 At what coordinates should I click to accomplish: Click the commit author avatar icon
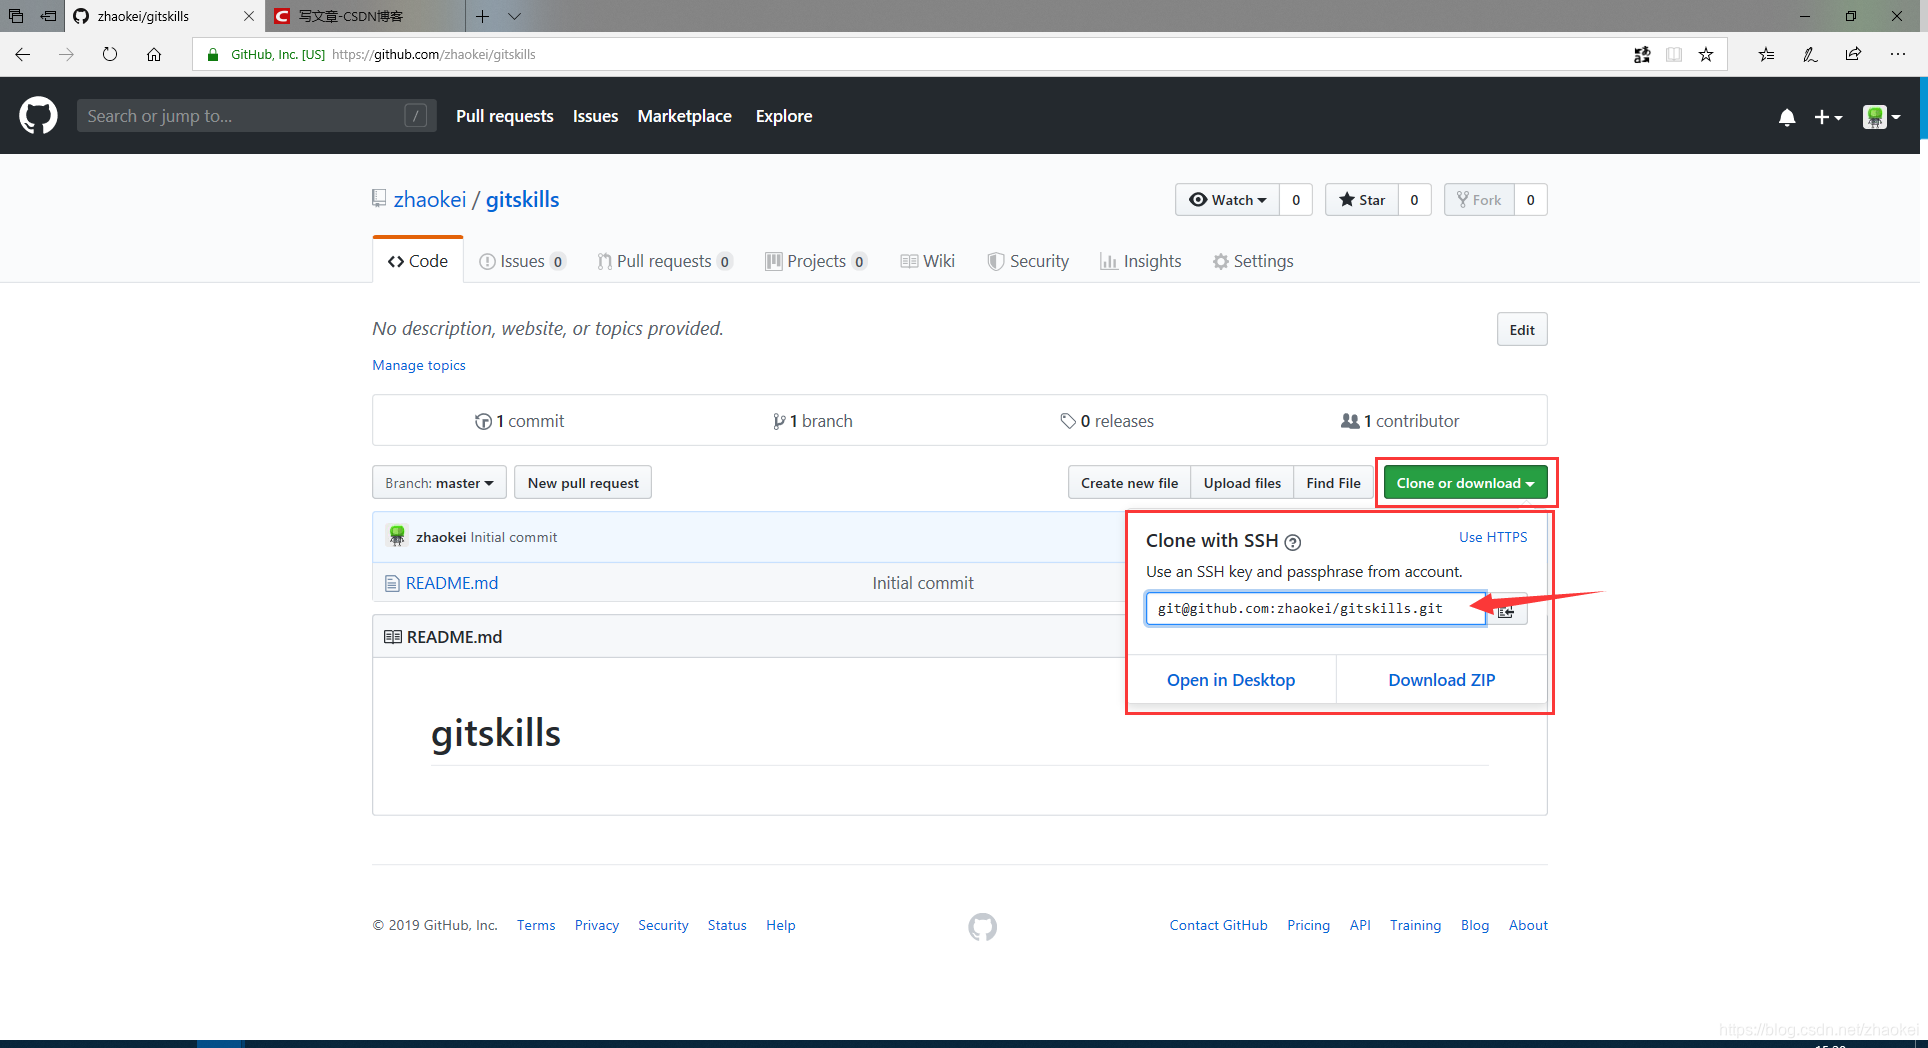[x=397, y=536]
